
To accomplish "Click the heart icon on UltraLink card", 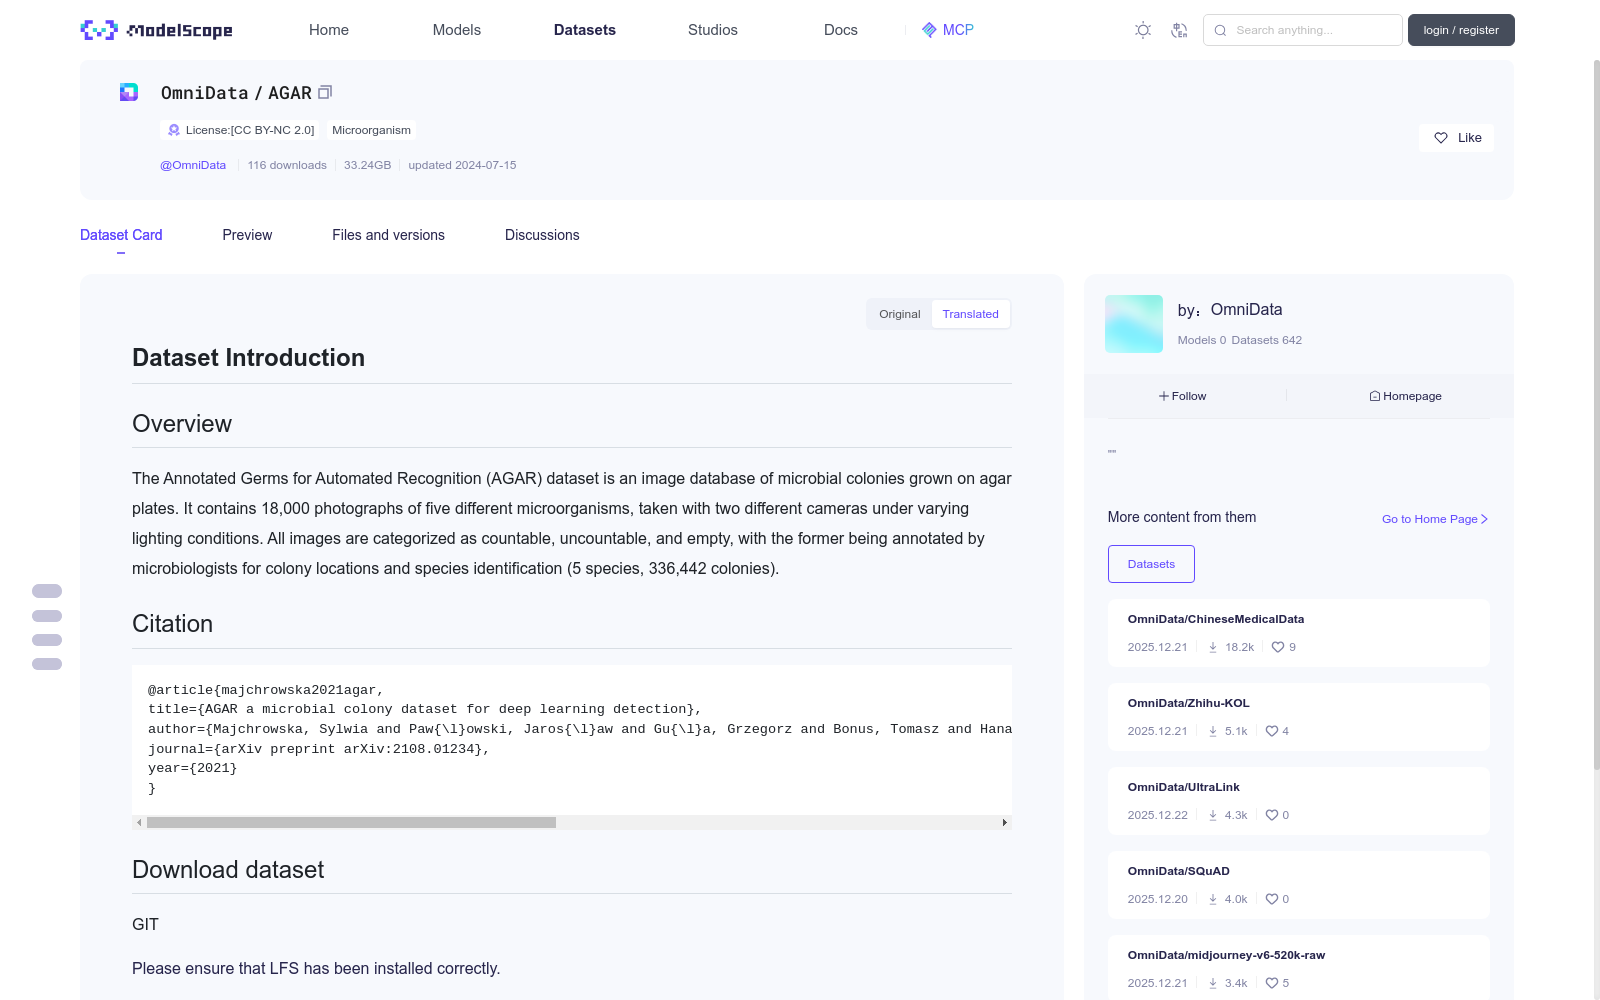I will [x=1272, y=815].
